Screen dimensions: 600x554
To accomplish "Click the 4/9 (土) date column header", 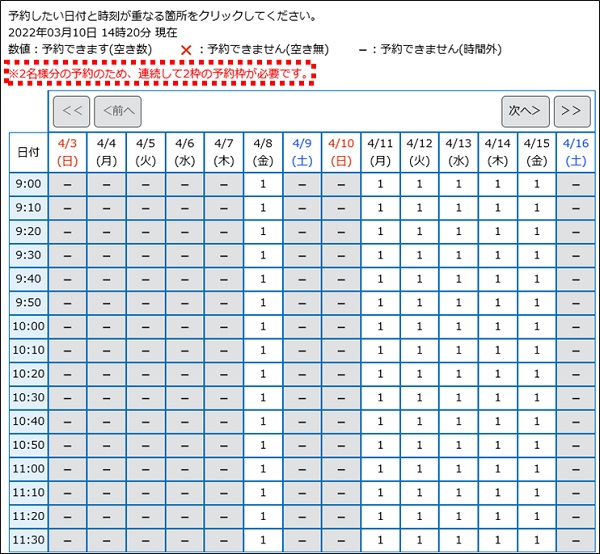I will [x=302, y=152].
